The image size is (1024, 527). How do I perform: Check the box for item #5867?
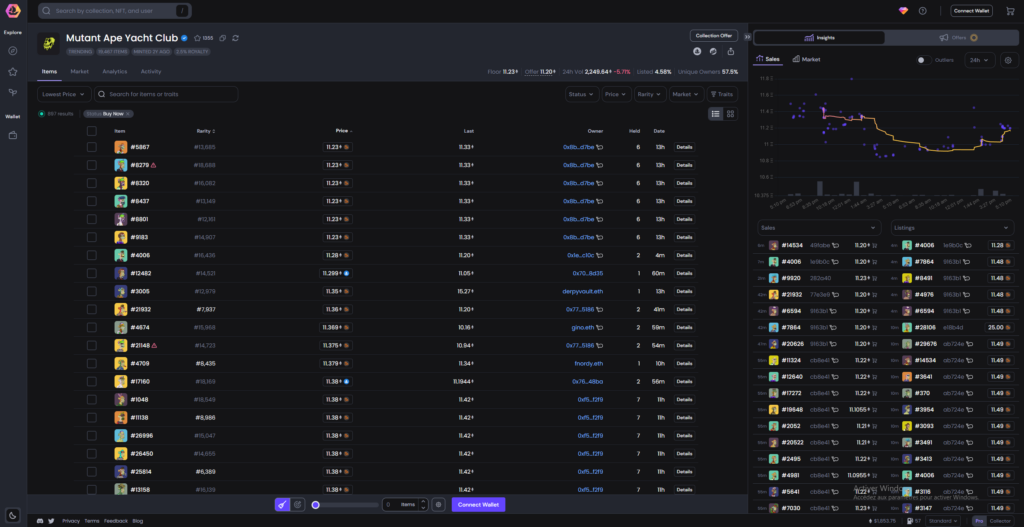(91, 147)
